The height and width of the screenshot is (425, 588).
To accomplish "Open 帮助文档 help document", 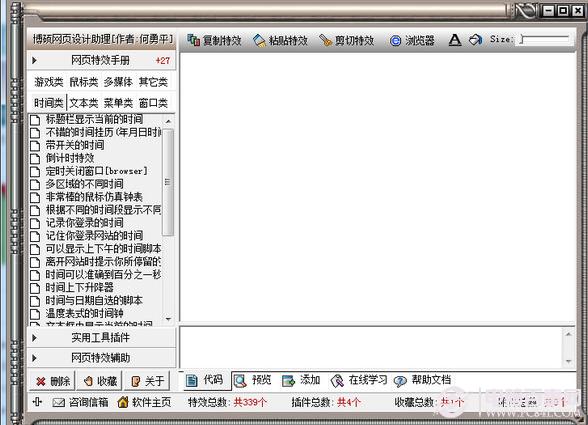I will 422,380.
